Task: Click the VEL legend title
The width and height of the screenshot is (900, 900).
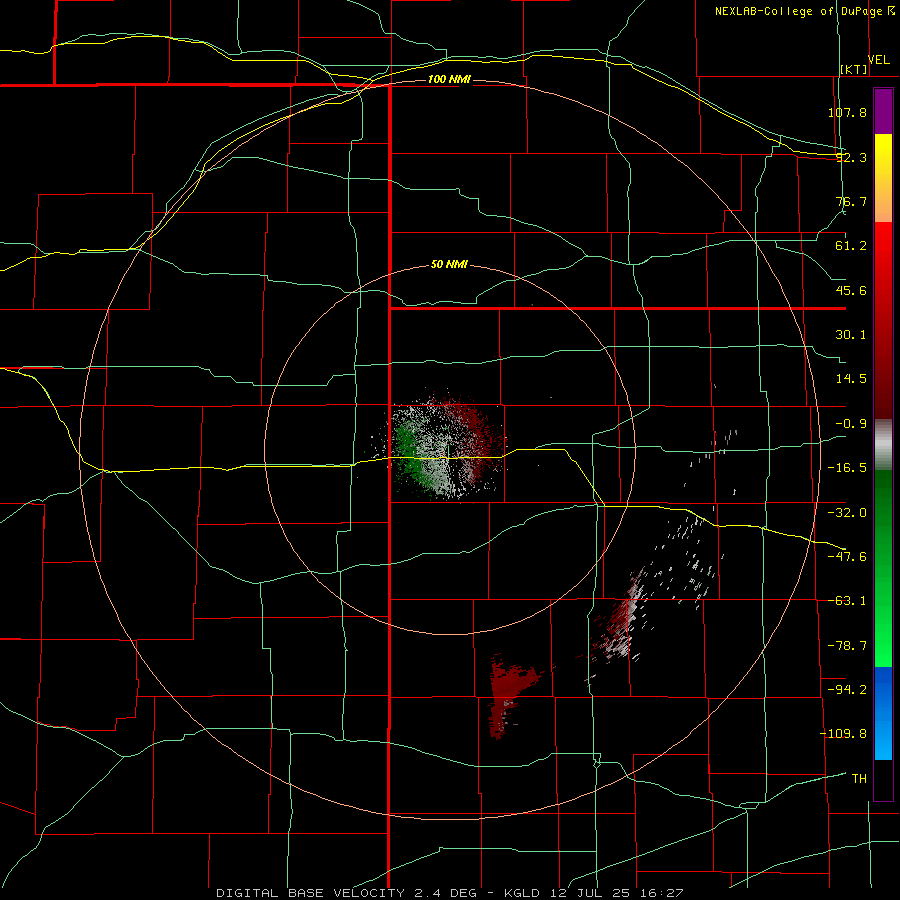Action: click(x=879, y=60)
